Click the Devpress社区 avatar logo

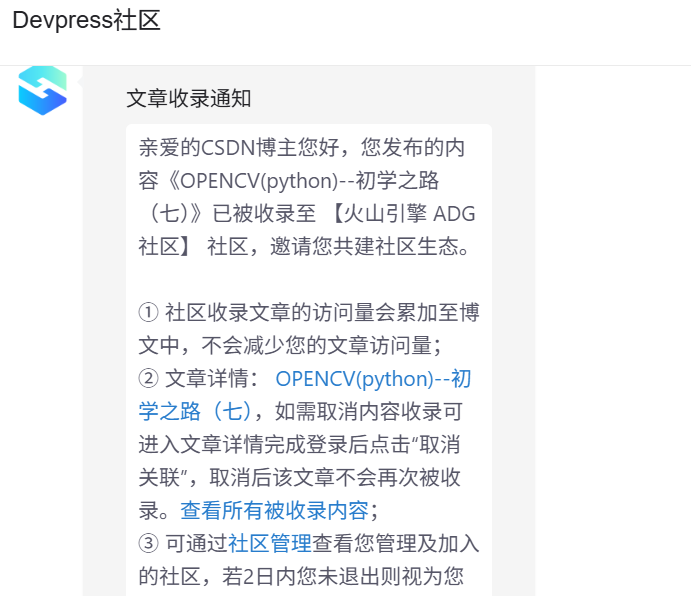coord(42,90)
